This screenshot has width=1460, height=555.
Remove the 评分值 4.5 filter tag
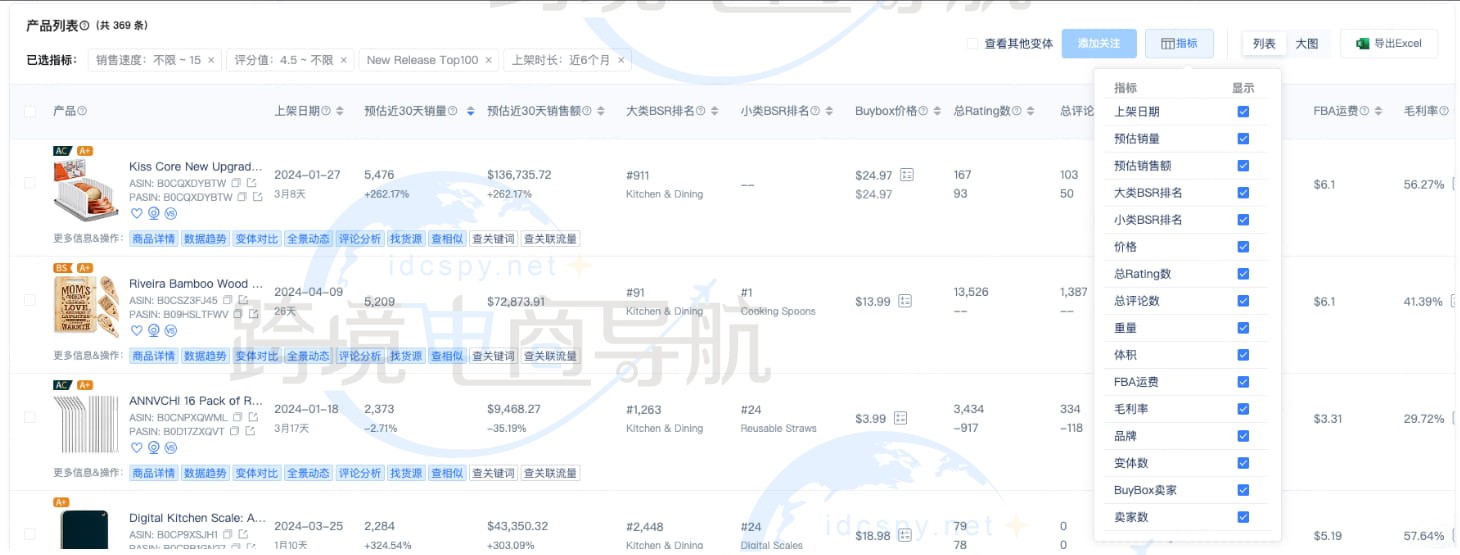point(343,60)
